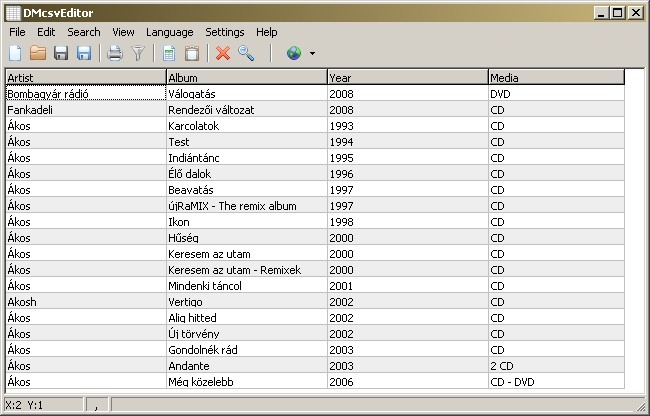Click the magnifying glass search icon
The height and width of the screenshot is (416, 650).
point(246,53)
